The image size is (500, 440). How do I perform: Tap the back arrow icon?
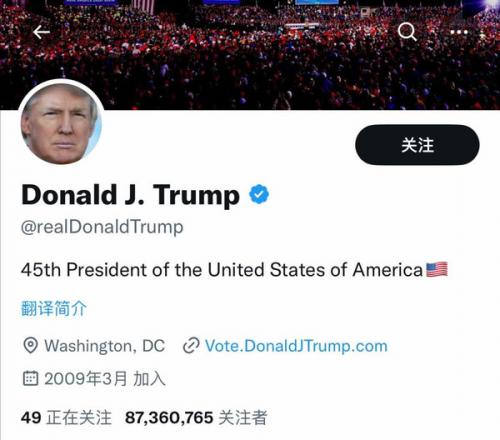(x=42, y=32)
